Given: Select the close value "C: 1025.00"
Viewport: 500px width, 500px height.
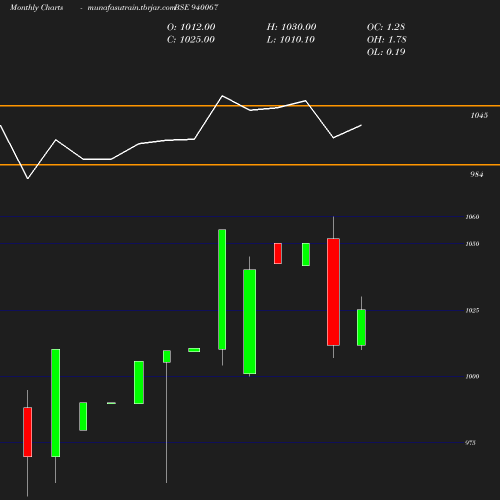Looking at the screenshot, I should point(191,40).
